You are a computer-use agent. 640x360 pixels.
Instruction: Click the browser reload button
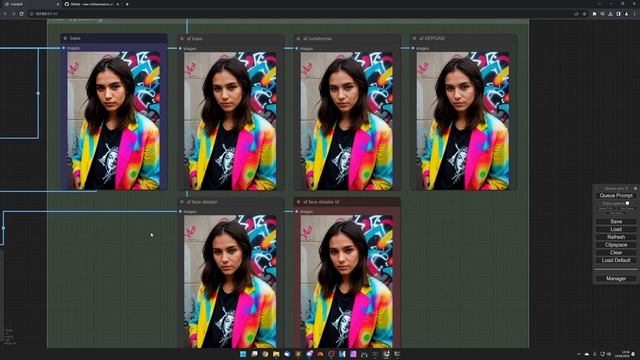tap(21, 13)
